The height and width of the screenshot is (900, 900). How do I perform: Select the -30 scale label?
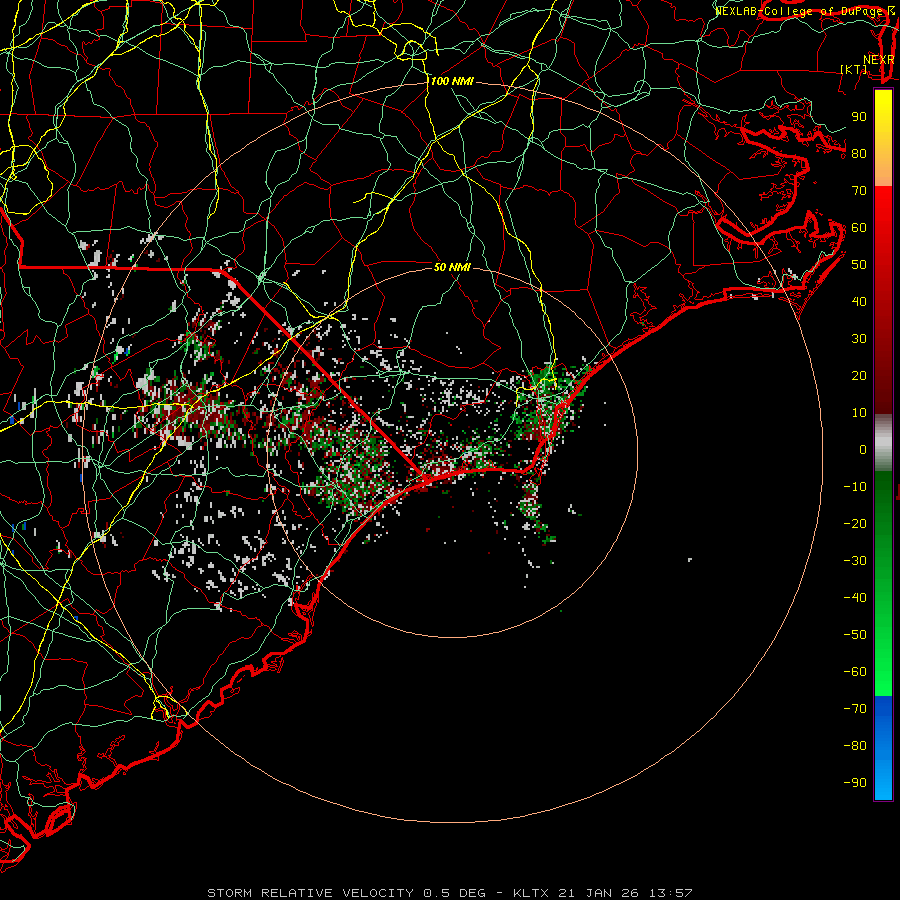click(855, 561)
